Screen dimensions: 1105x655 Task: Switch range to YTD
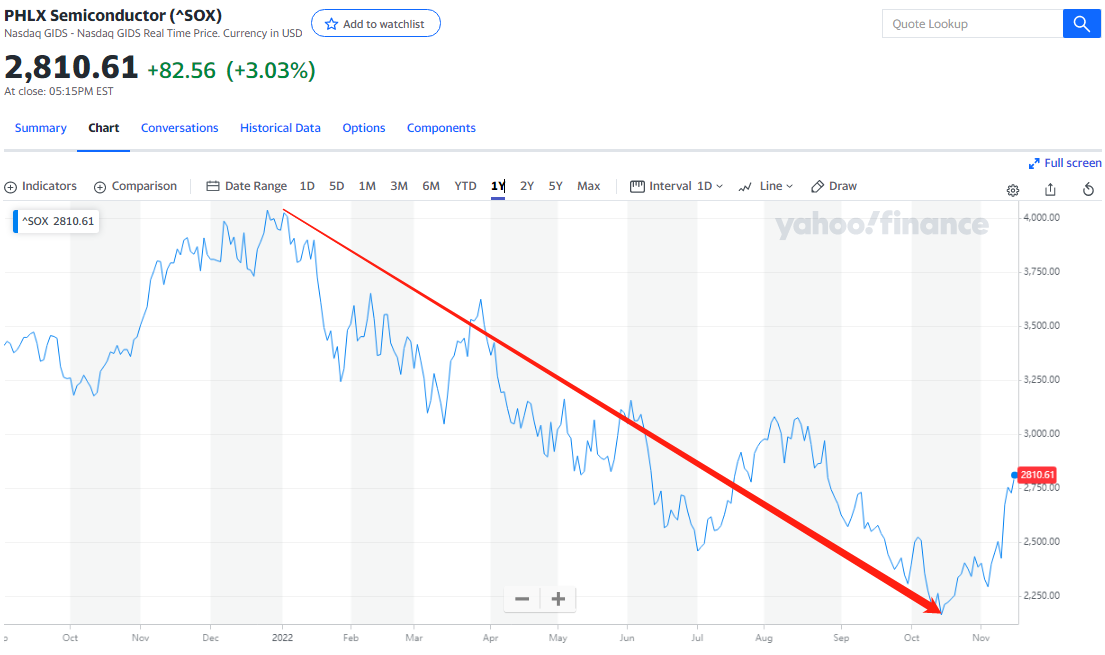tap(465, 186)
